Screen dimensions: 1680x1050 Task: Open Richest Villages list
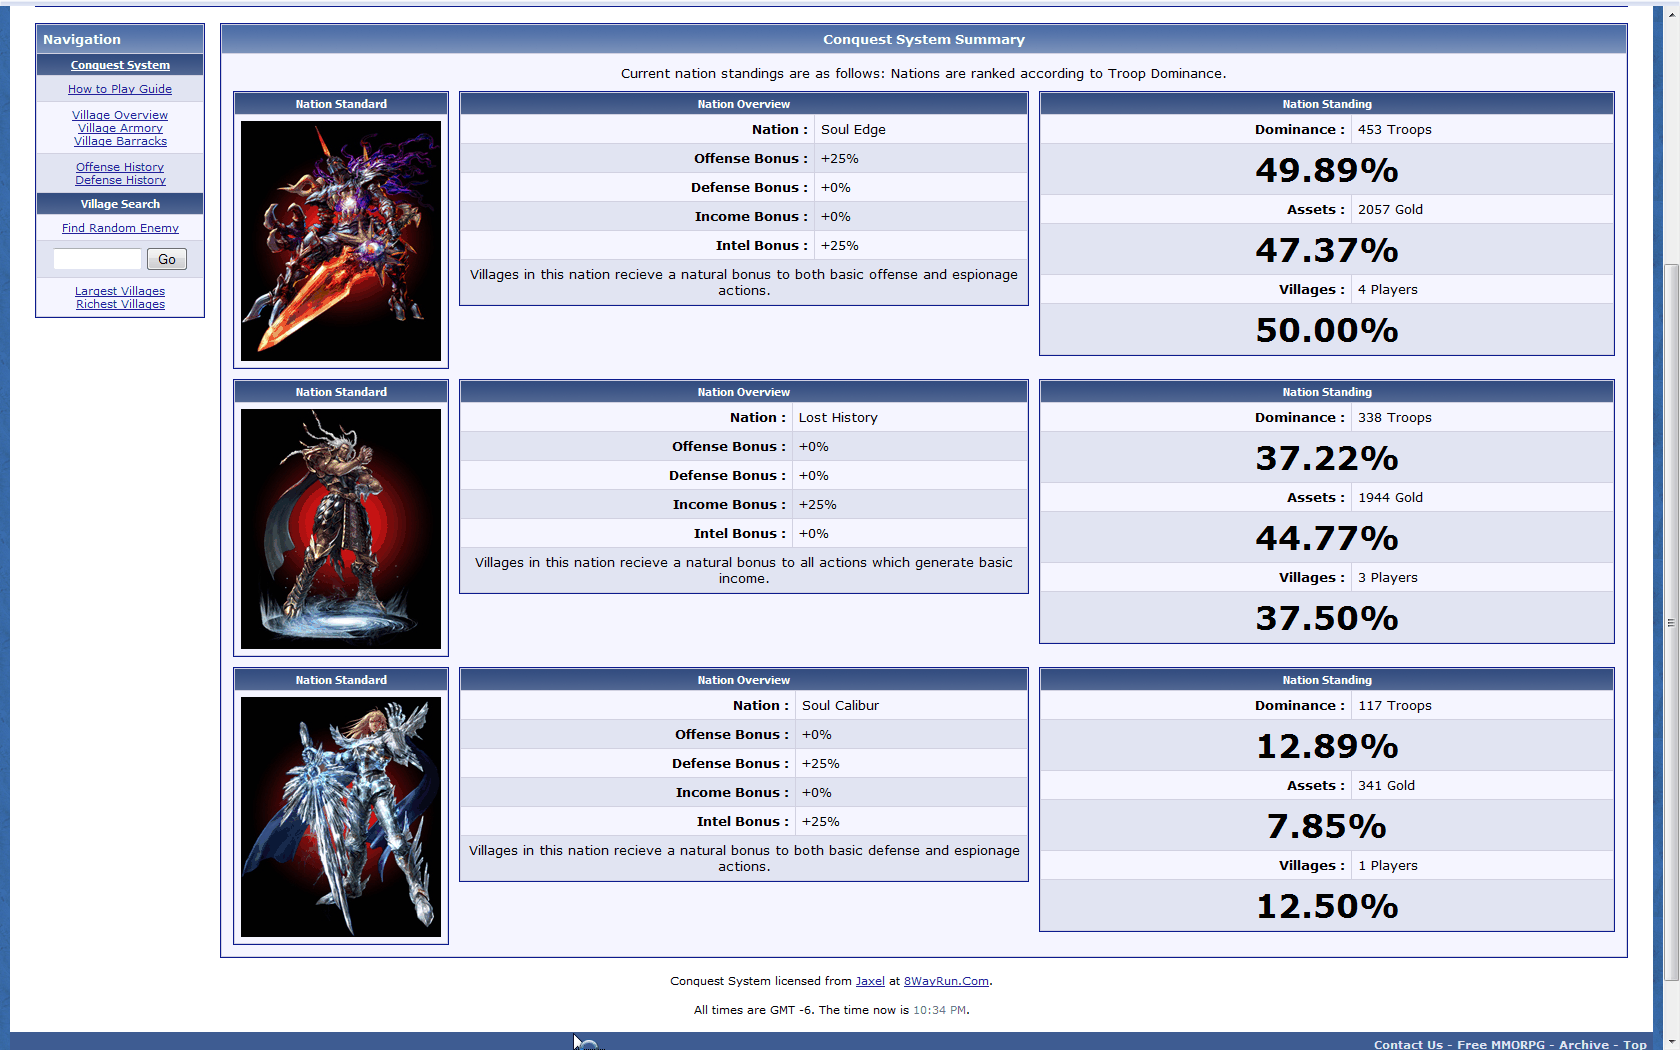pyautogui.click(x=120, y=304)
